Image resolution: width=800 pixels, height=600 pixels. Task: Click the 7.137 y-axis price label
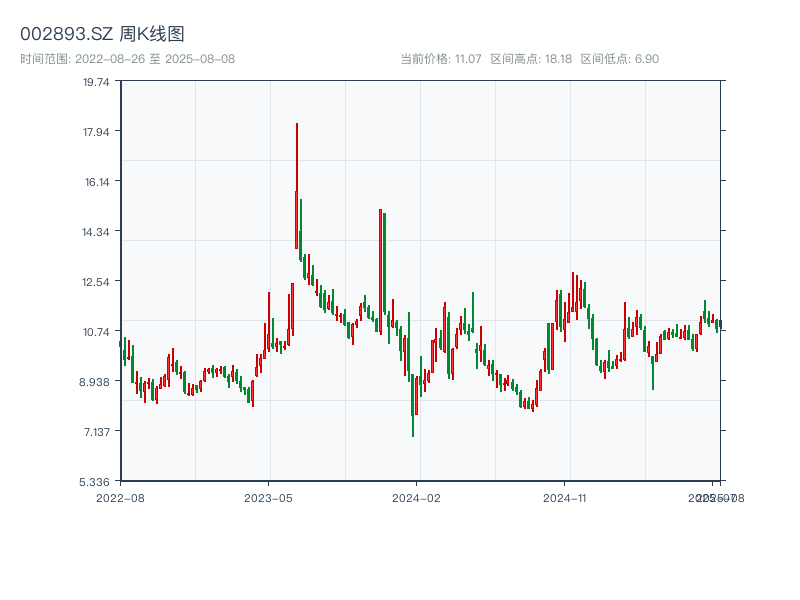[96, 432]
